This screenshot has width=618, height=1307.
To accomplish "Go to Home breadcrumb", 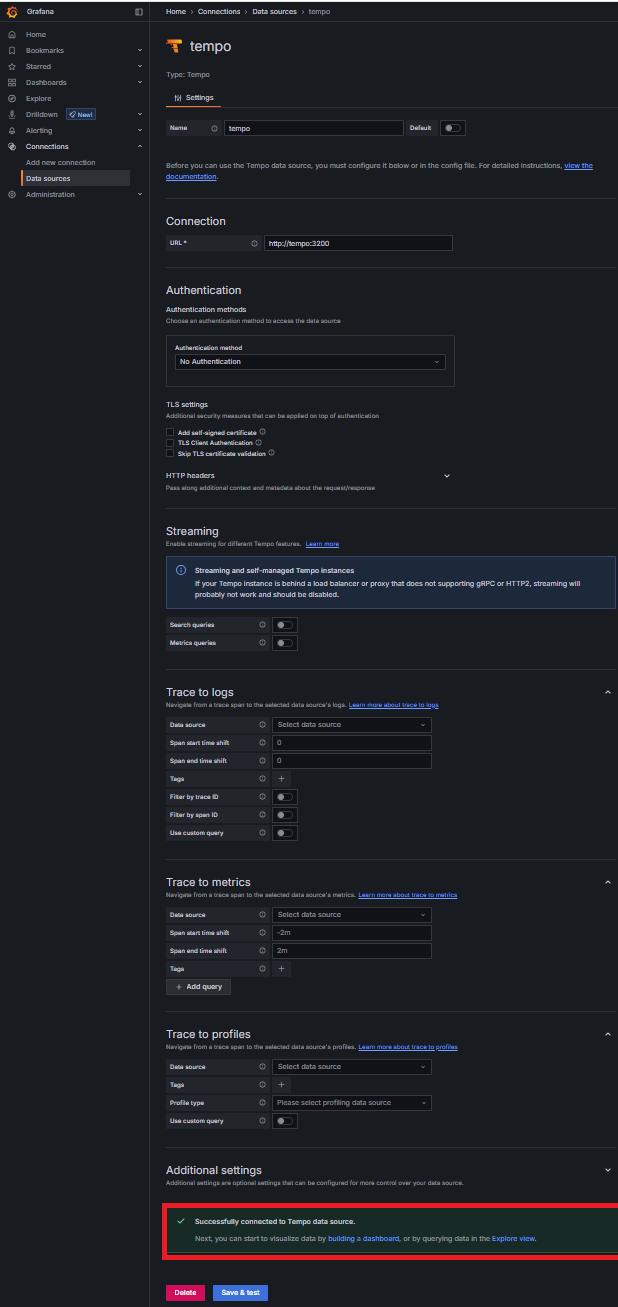I will click(176, 11).
